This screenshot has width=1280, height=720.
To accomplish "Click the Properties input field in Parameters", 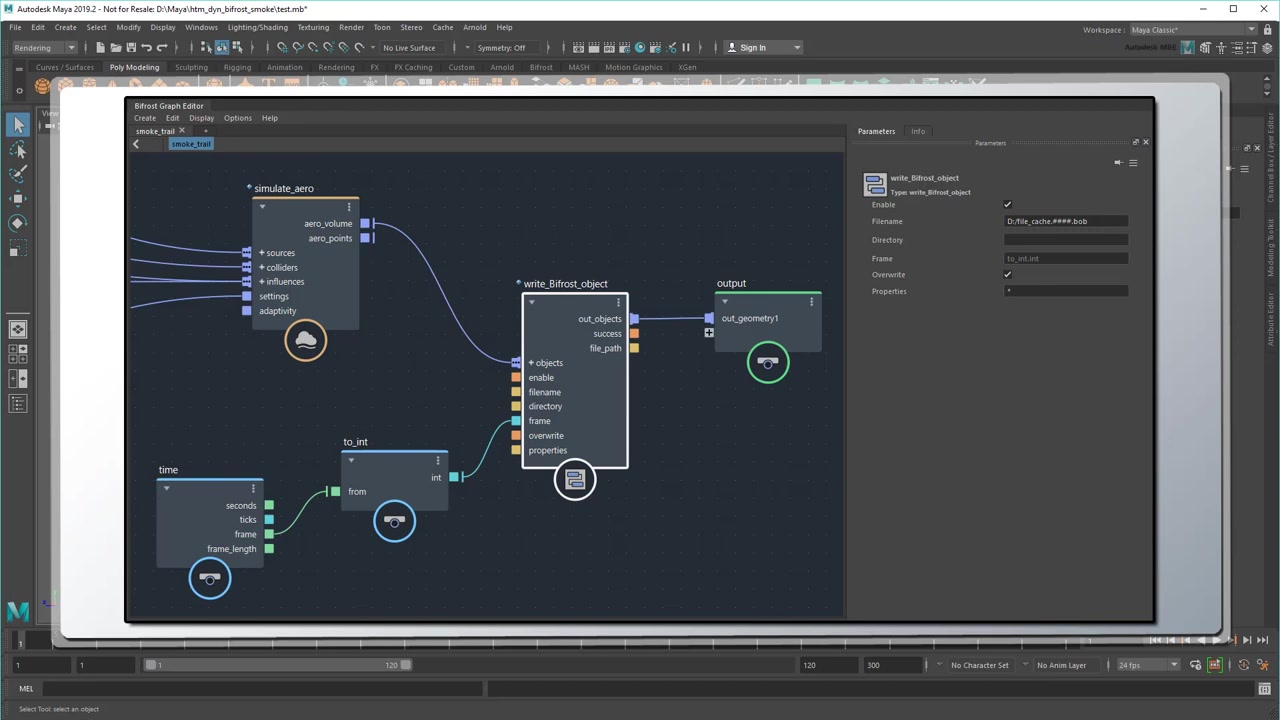I will point(1066,291).
